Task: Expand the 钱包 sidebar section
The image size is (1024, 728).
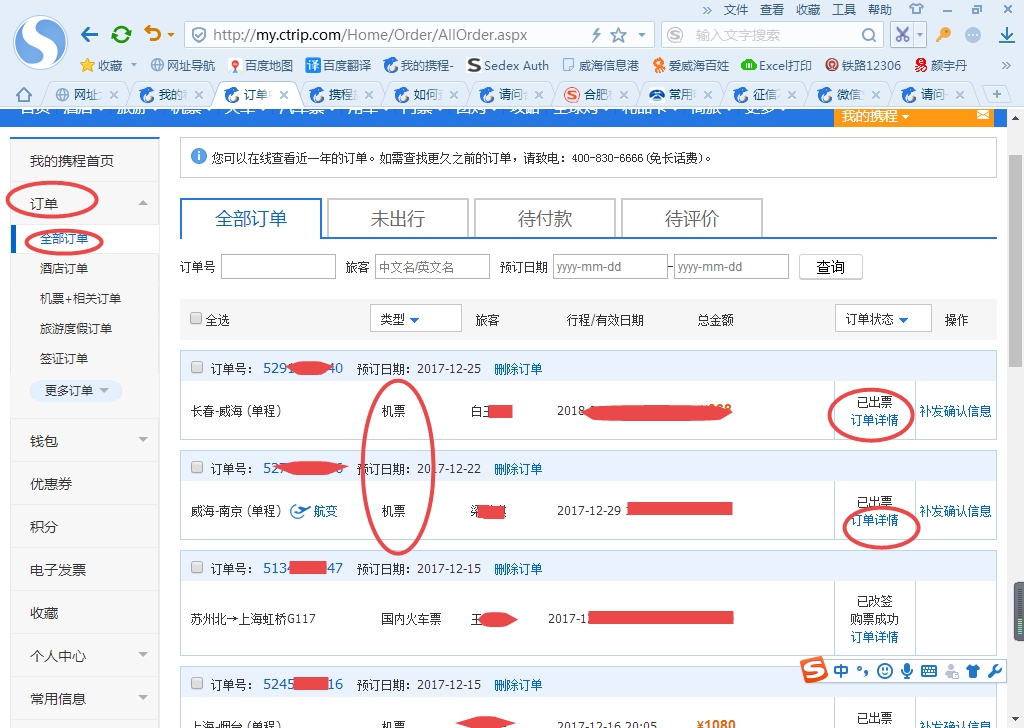Action: coord(143,440)
